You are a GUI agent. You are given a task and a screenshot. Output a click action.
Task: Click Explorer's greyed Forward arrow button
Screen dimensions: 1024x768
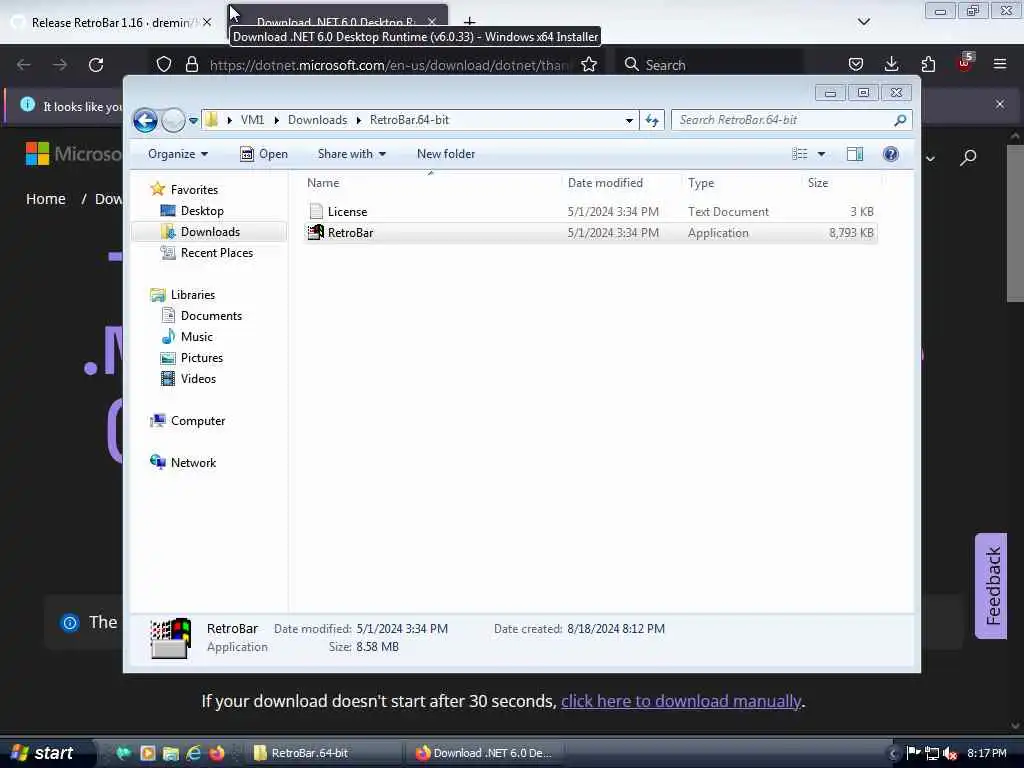(x=173, y=120)
